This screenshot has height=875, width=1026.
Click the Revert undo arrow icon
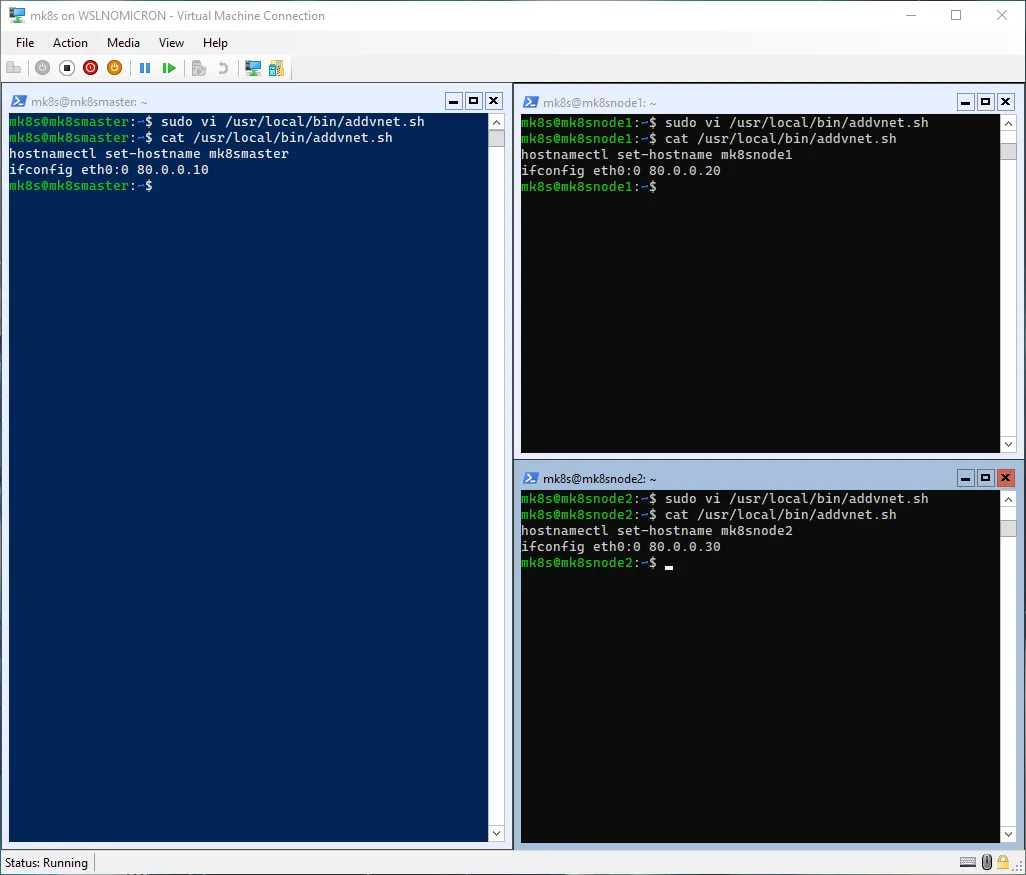(223, 68)
